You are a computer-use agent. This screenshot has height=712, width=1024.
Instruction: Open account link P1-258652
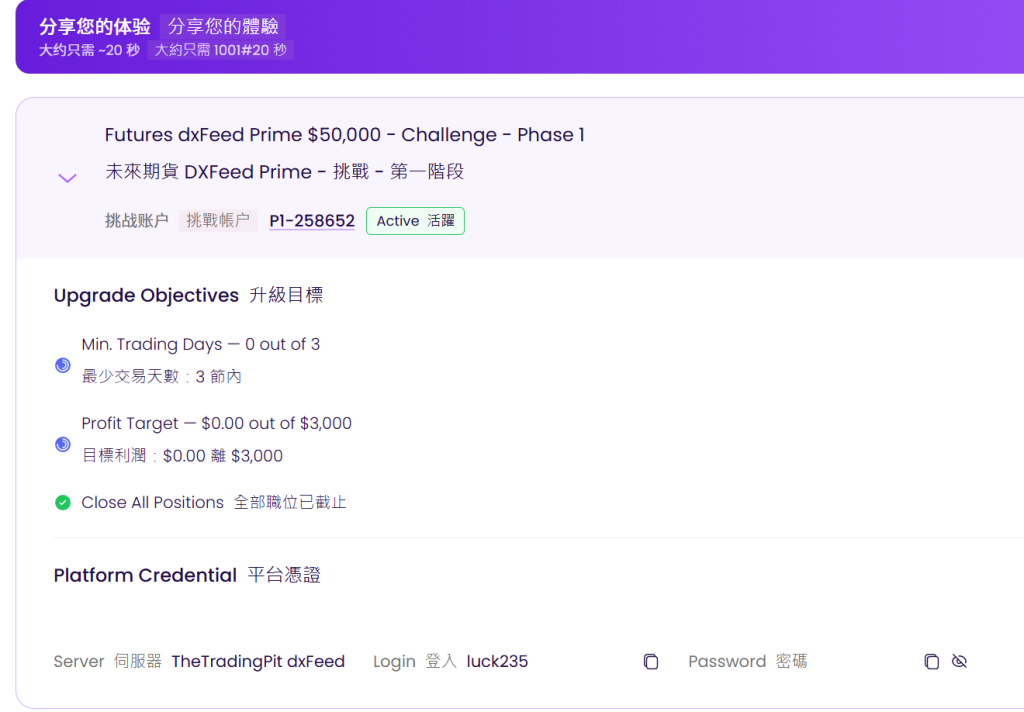pyautogui.click(x=312, y=221)
